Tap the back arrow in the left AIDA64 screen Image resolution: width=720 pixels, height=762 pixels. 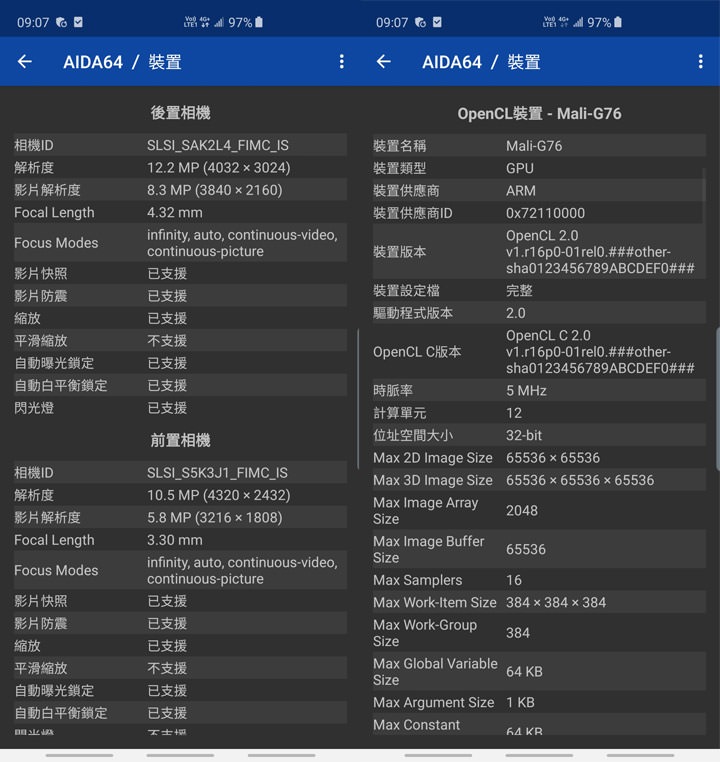tap(25, 62)
